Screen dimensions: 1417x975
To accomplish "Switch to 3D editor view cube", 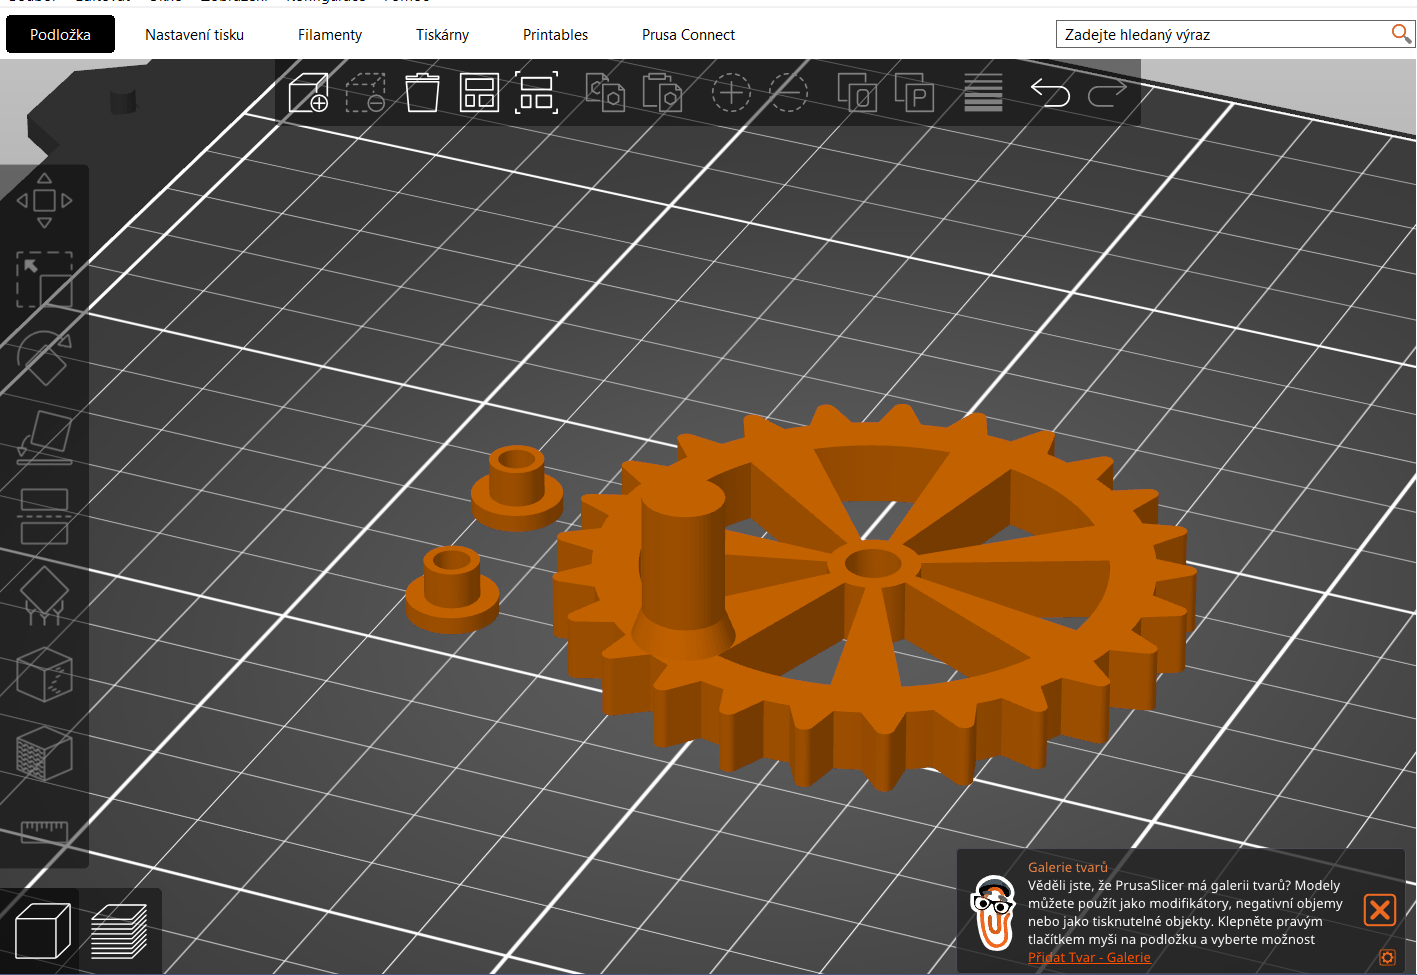I will point(43,931).
